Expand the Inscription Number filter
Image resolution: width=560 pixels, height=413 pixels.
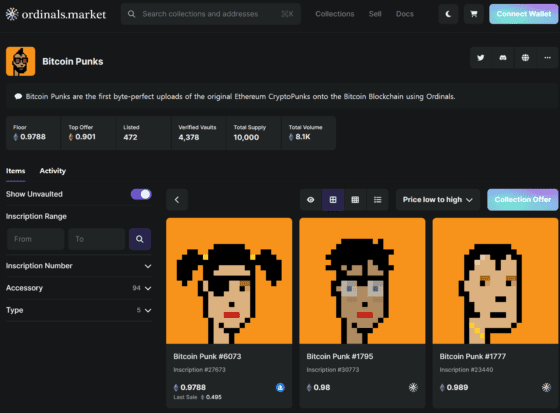[x=79, y=266]
